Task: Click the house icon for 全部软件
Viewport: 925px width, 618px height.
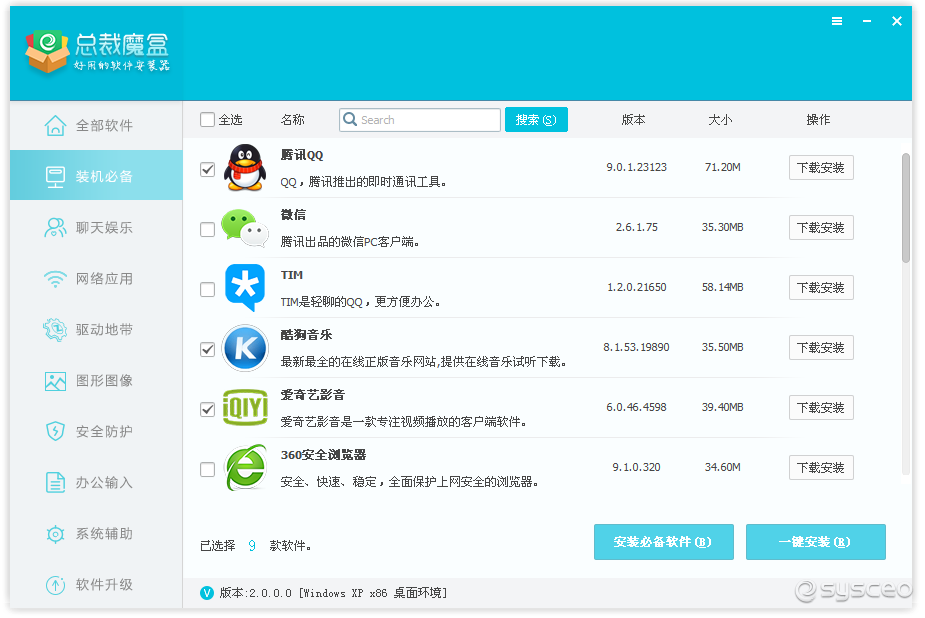Action: 55,125
